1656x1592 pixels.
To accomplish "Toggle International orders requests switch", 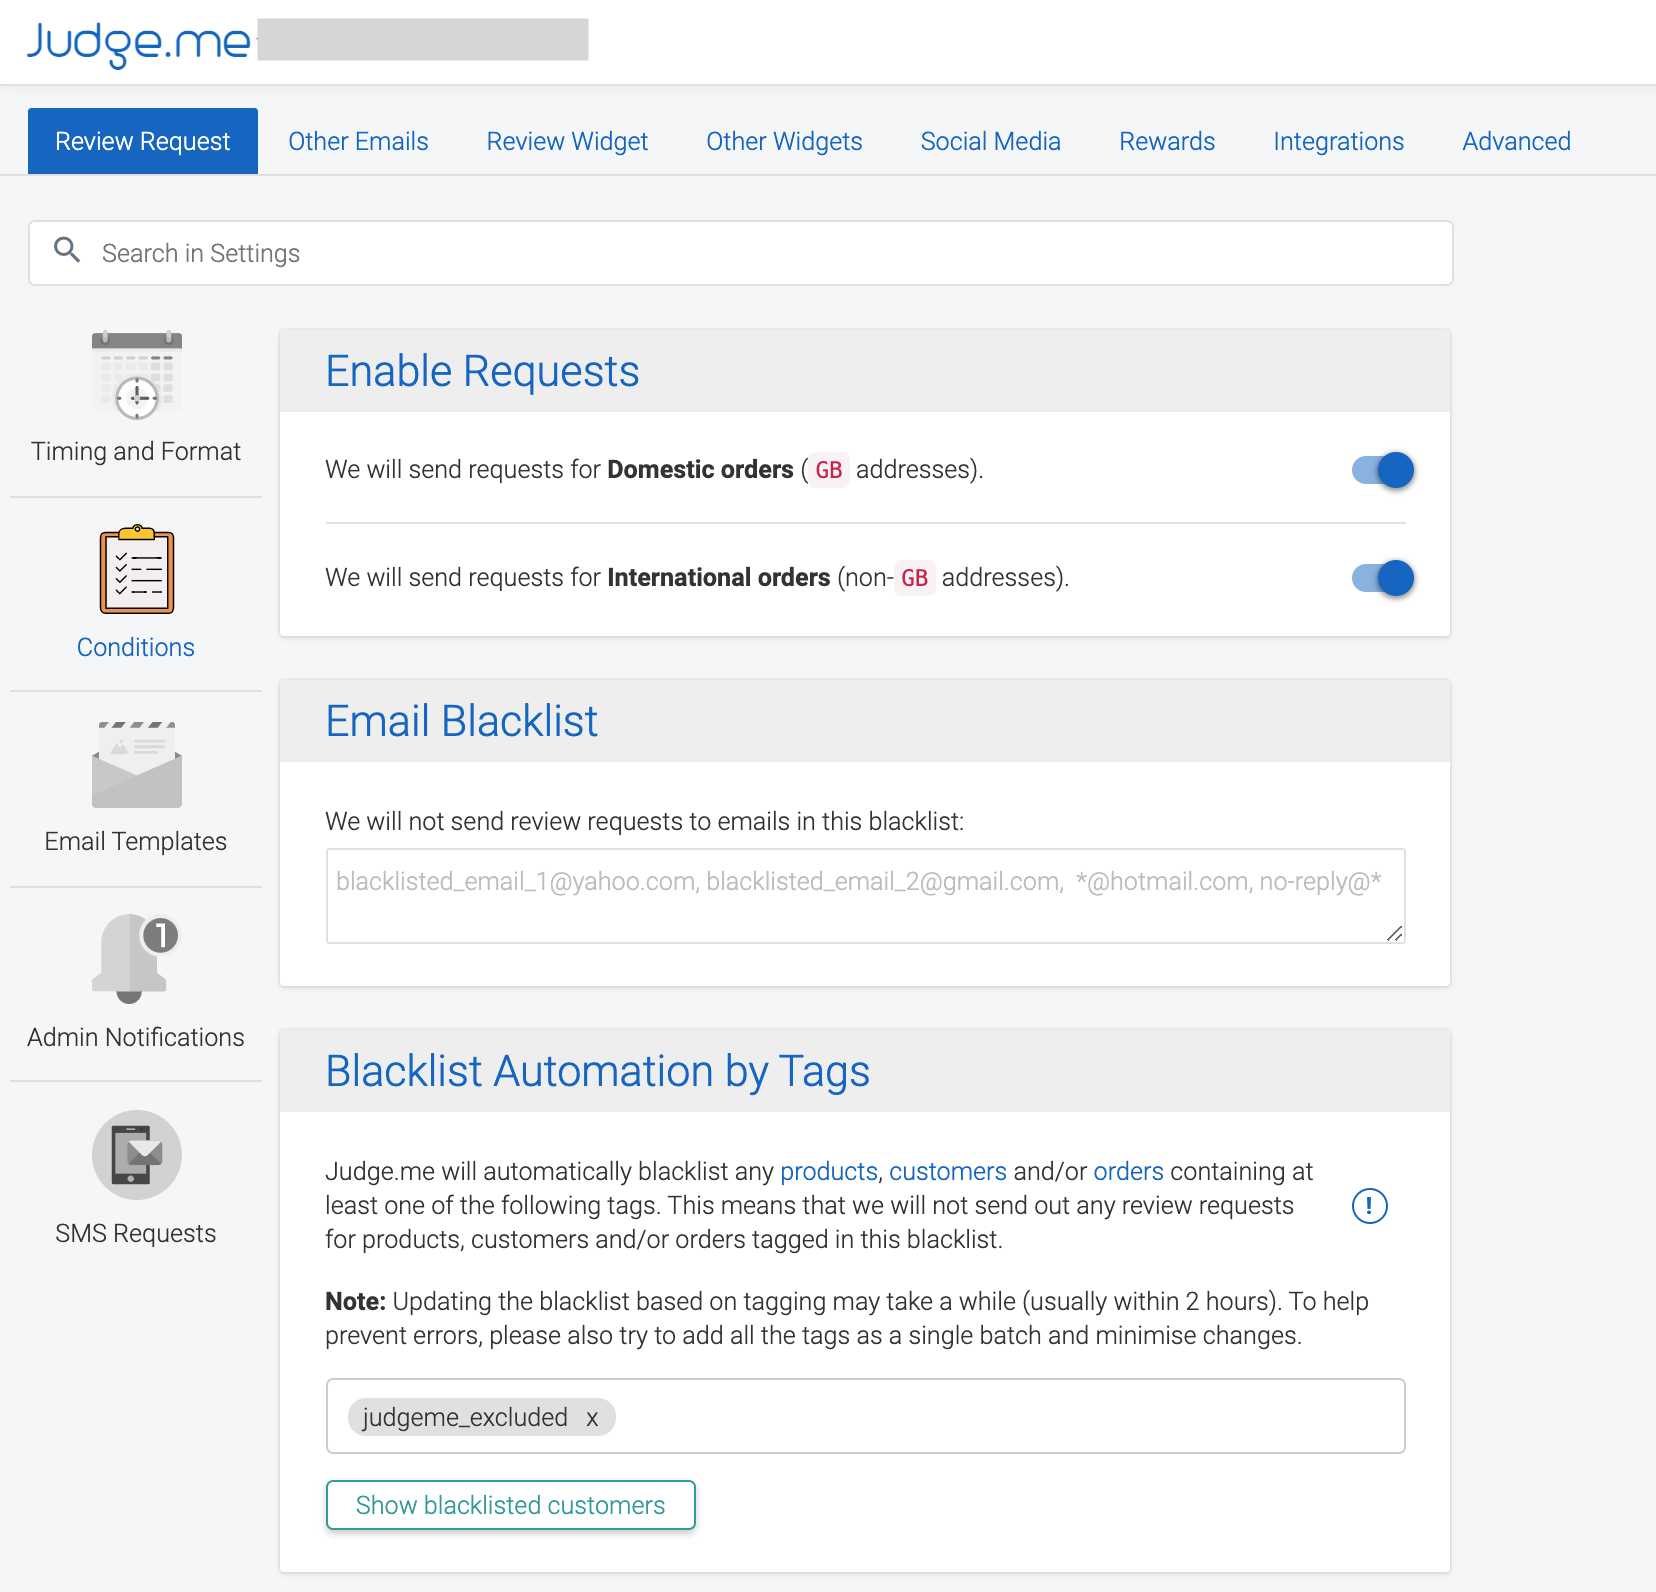I will (x=1383, y=578).
